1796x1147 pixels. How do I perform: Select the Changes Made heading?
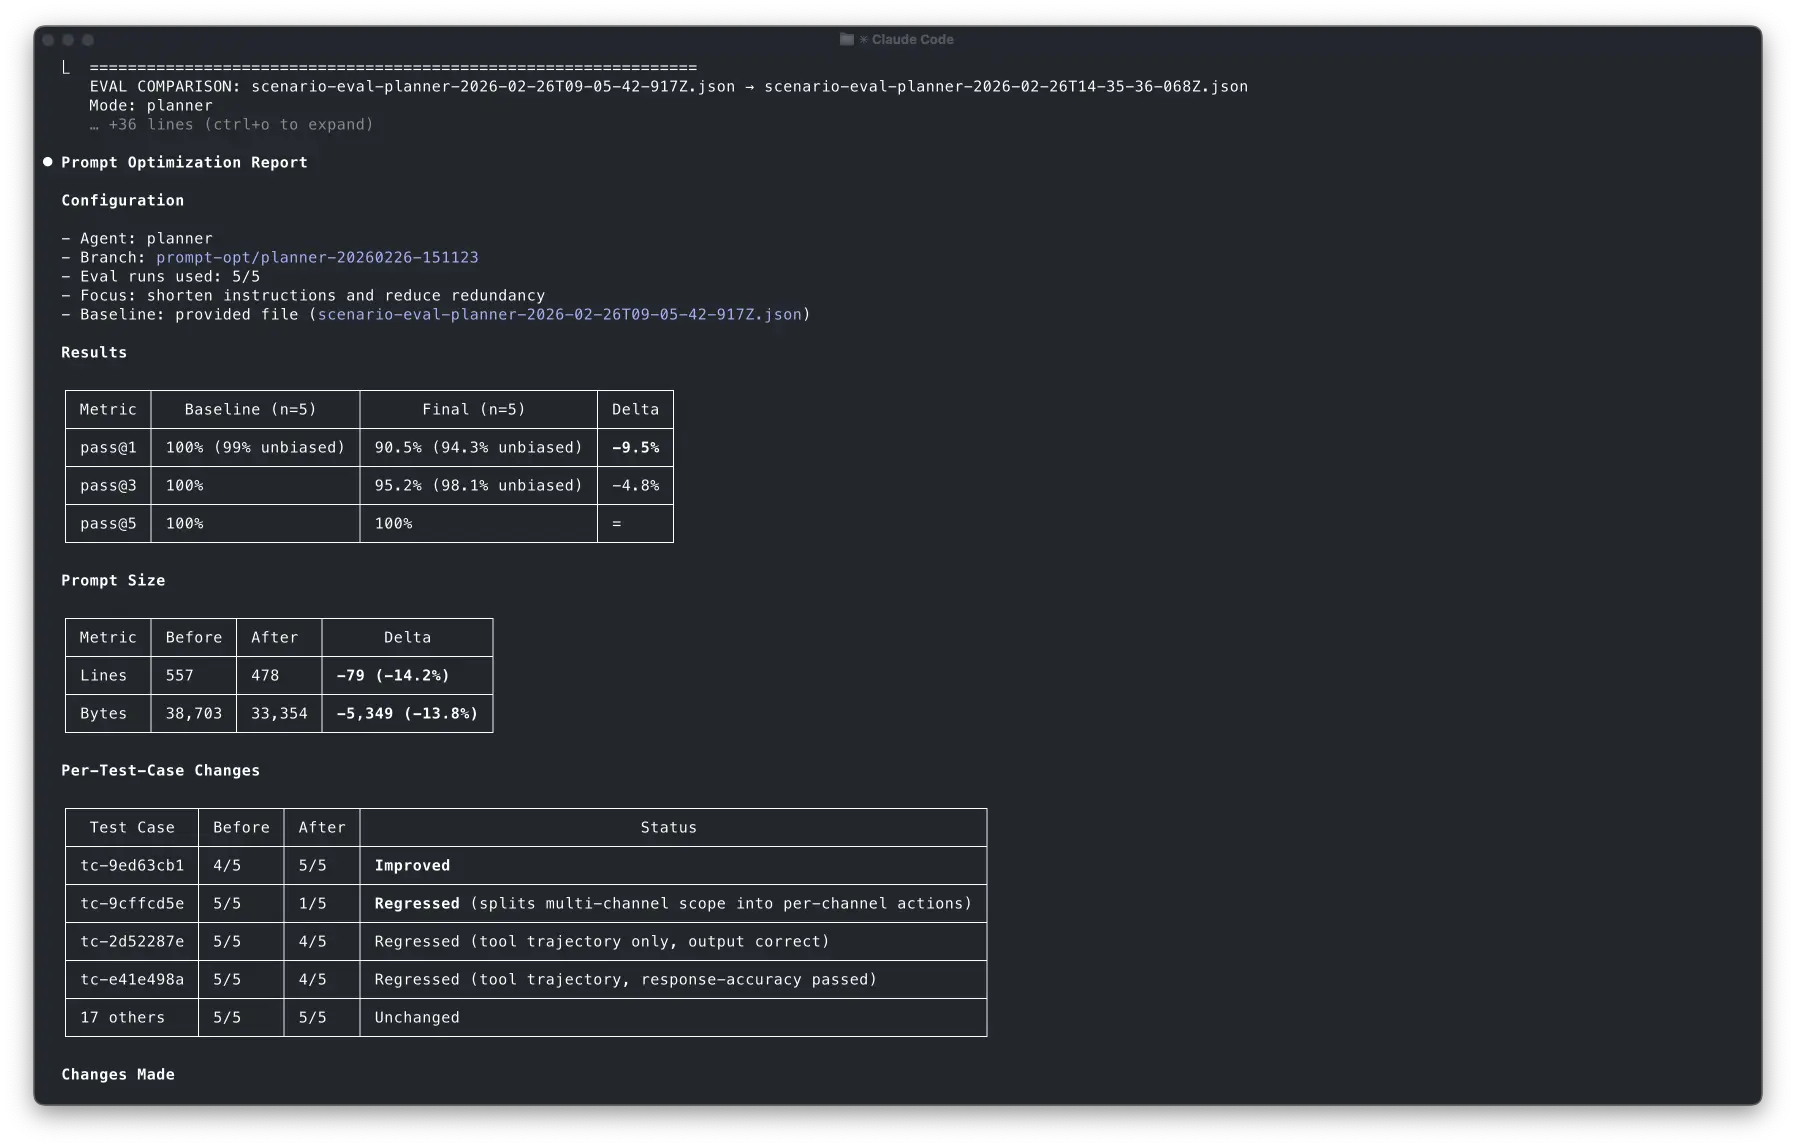(118, 1075)
